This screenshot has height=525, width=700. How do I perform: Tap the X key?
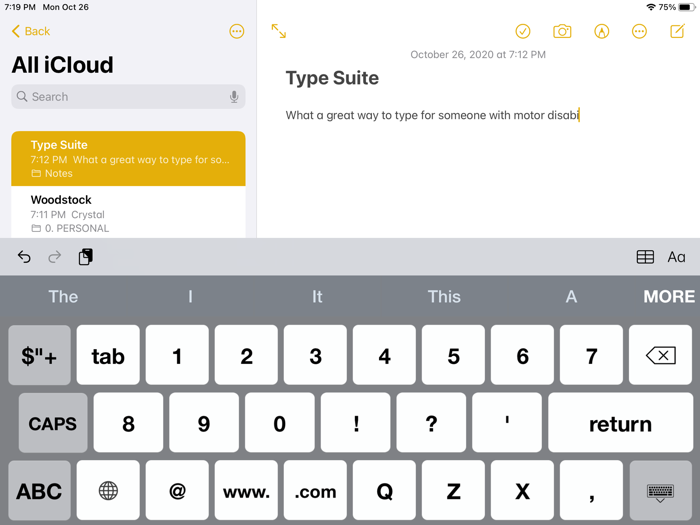pyautogui.click(x=522, y=491)
